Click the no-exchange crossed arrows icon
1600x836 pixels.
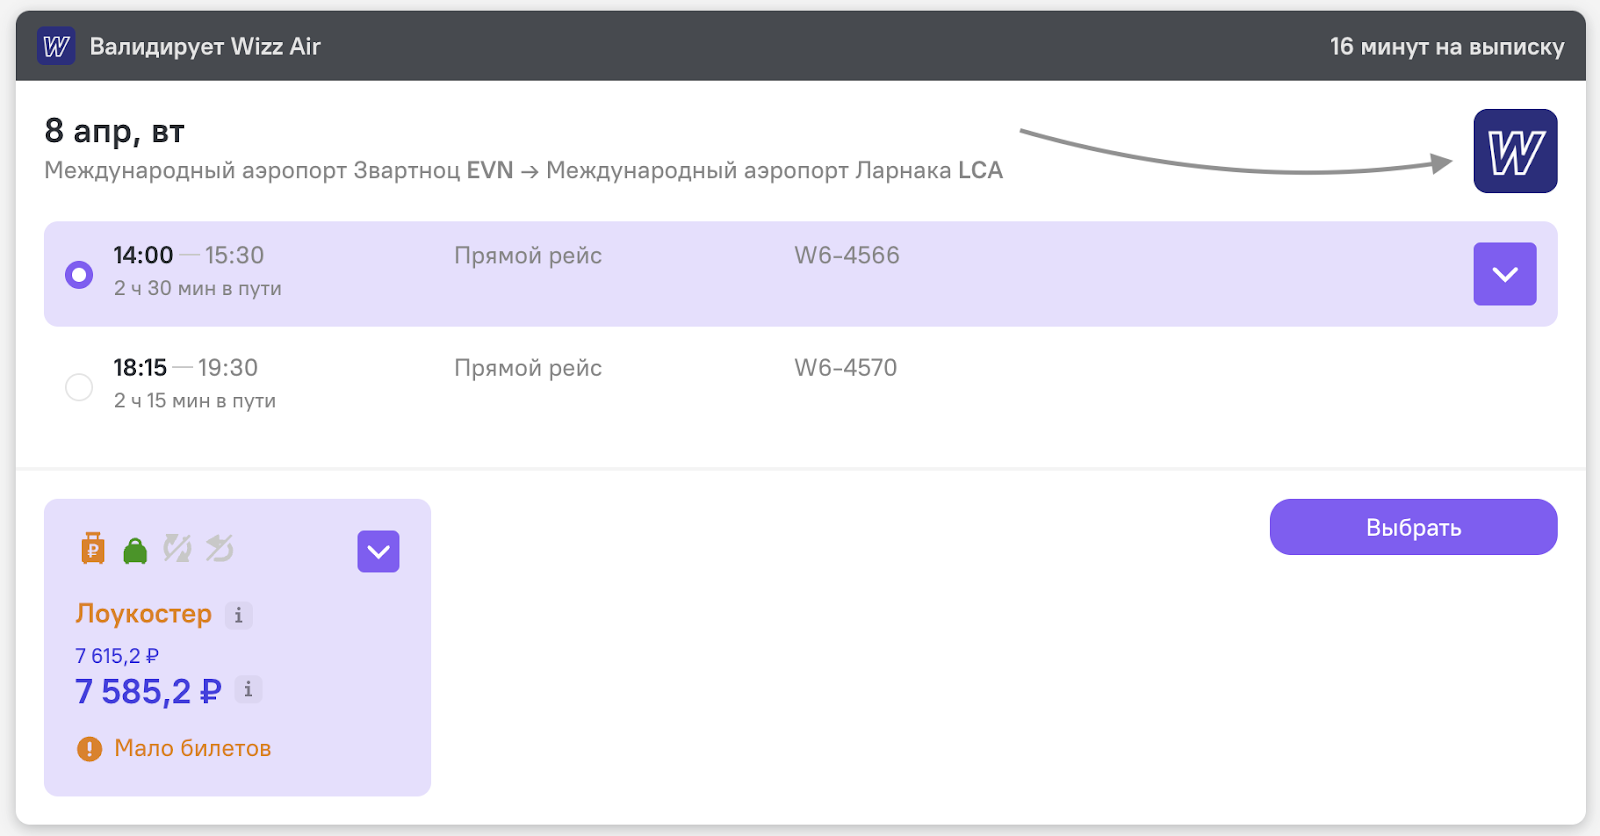177,548
